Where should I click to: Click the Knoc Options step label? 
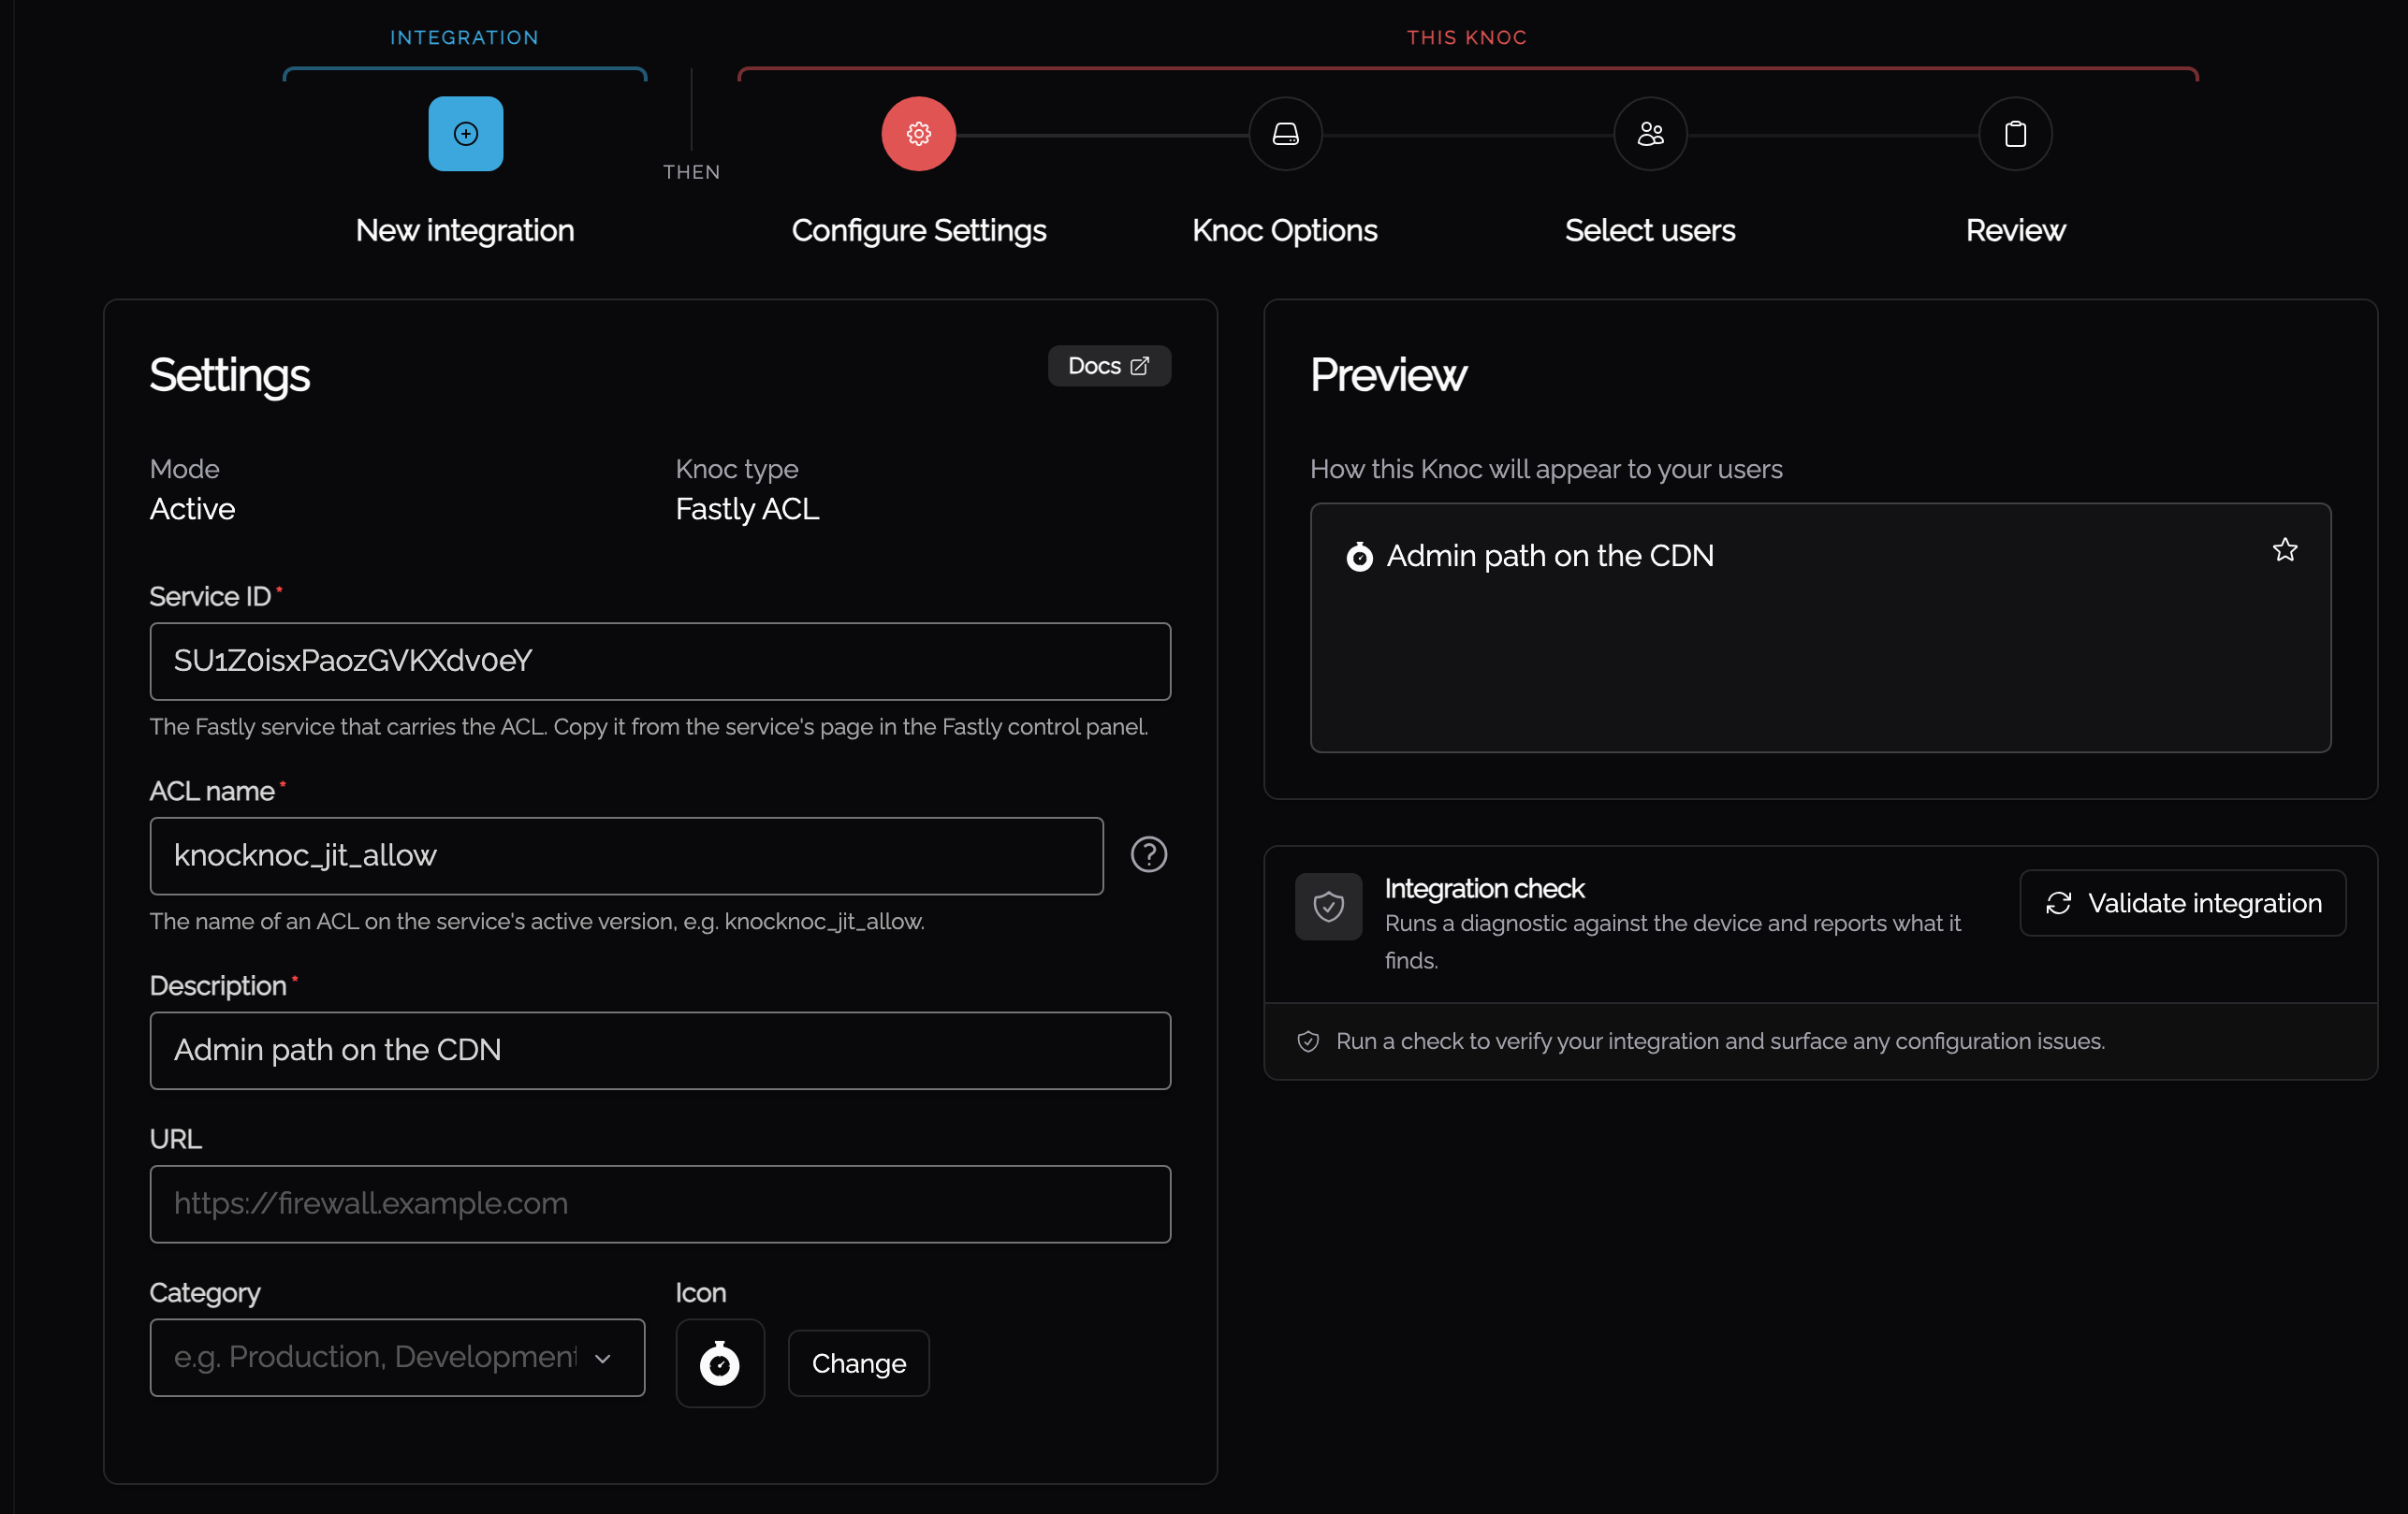[1285, 231]
